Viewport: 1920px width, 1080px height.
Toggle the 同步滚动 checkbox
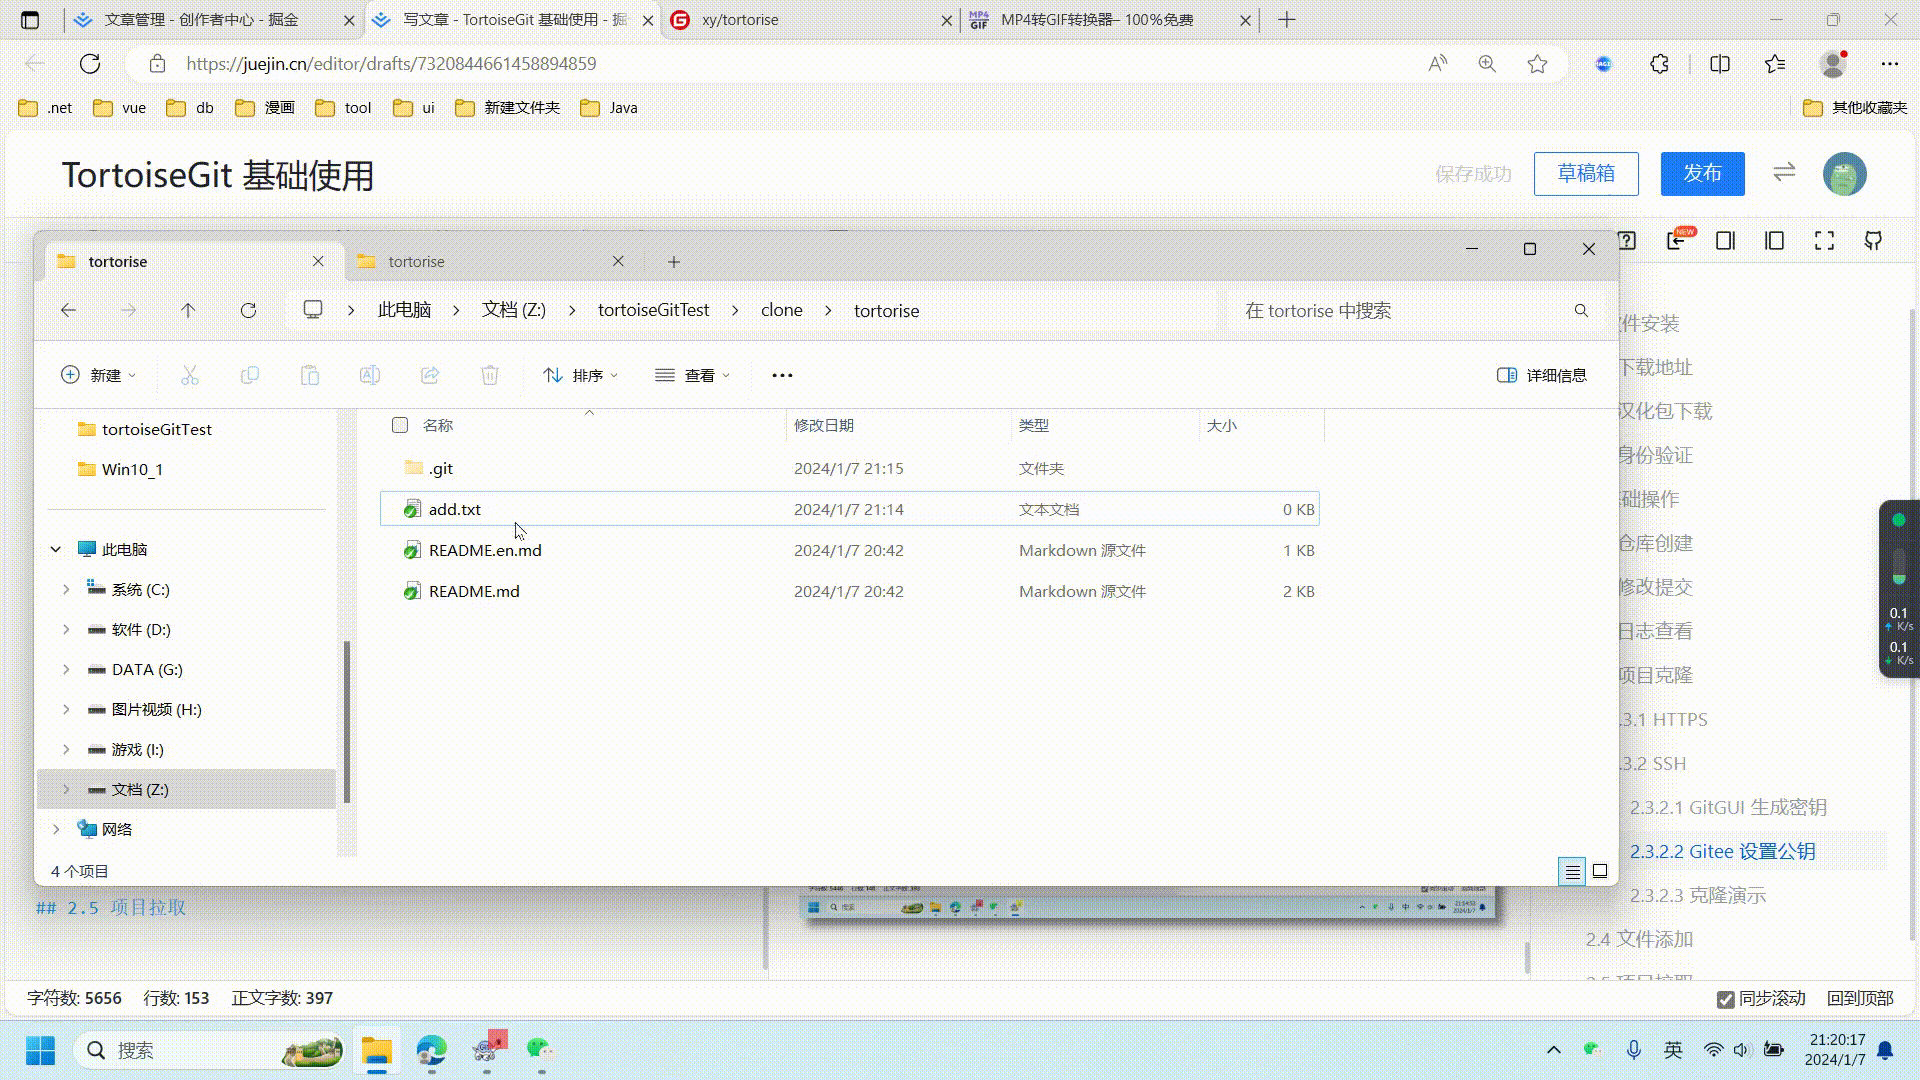[x=1725, y=999]
